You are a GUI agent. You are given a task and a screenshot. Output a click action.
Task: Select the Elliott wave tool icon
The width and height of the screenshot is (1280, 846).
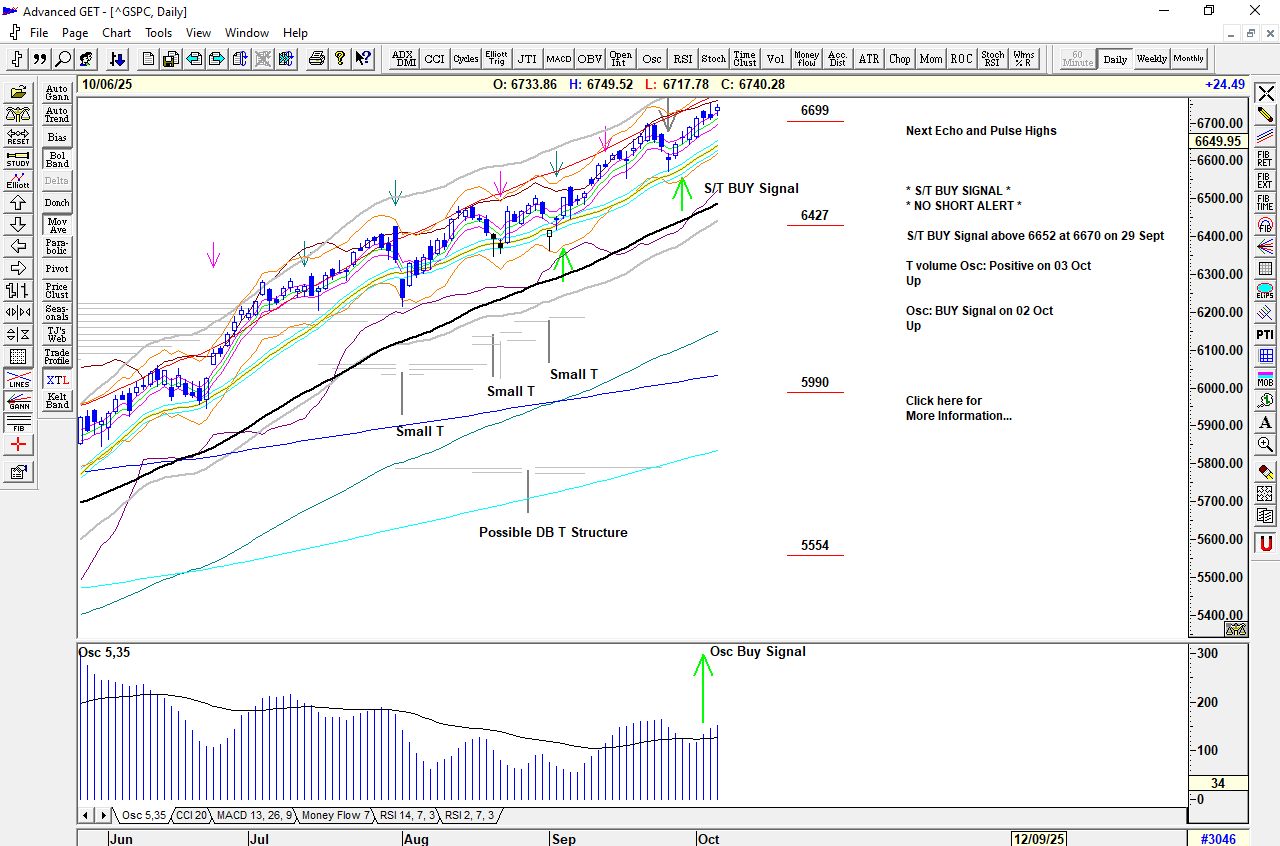coord(18,179)
